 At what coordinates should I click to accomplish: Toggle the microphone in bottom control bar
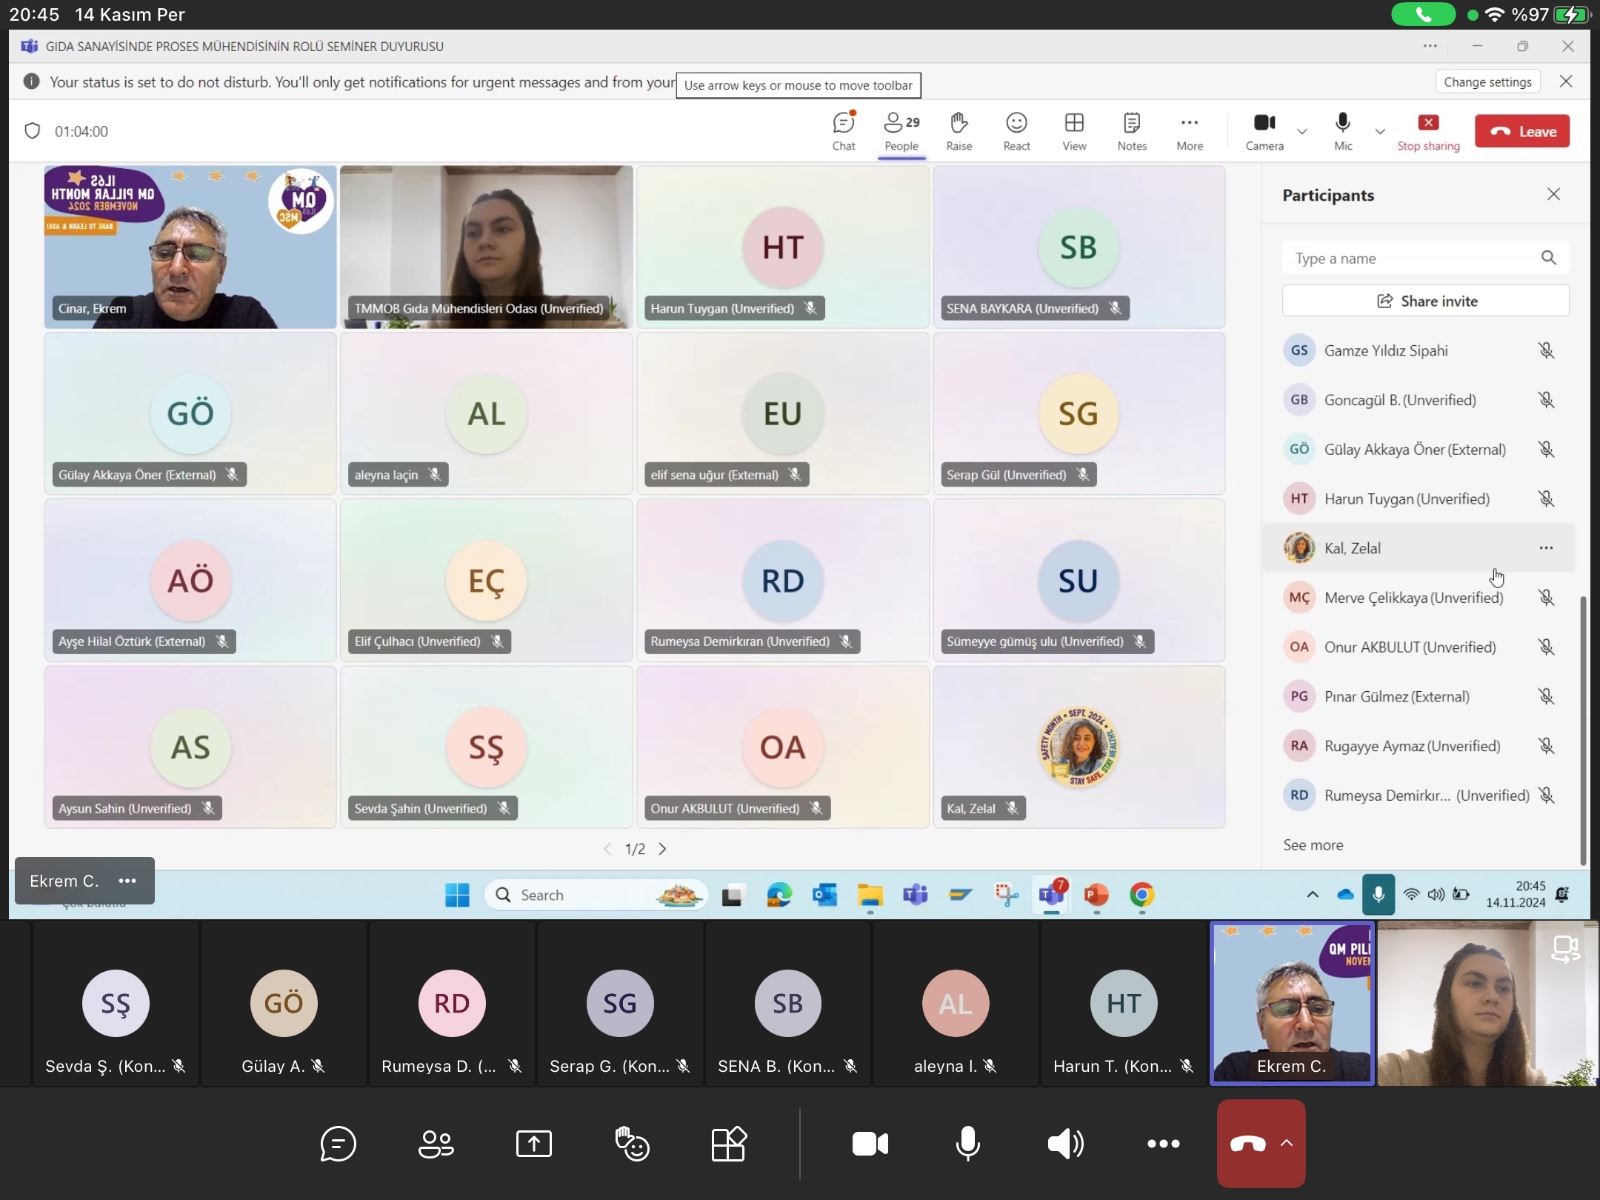[967, 1143]
